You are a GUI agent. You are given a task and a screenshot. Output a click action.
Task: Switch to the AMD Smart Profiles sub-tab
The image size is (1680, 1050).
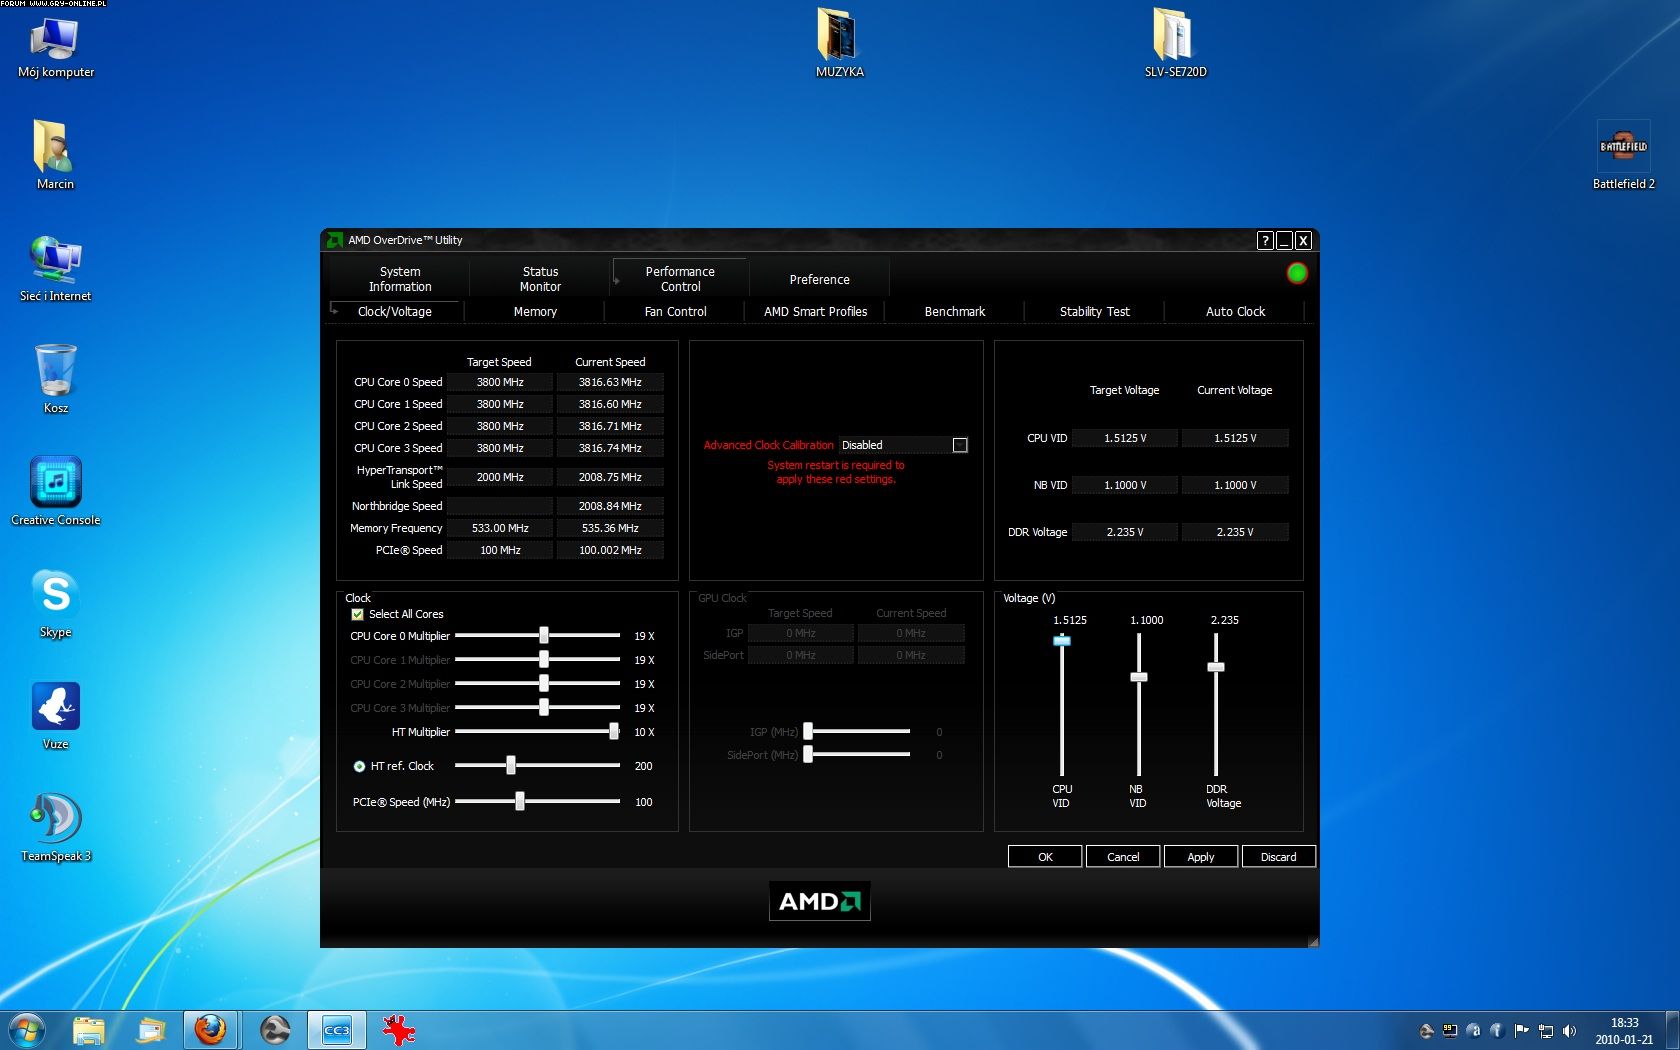point(815,312)
